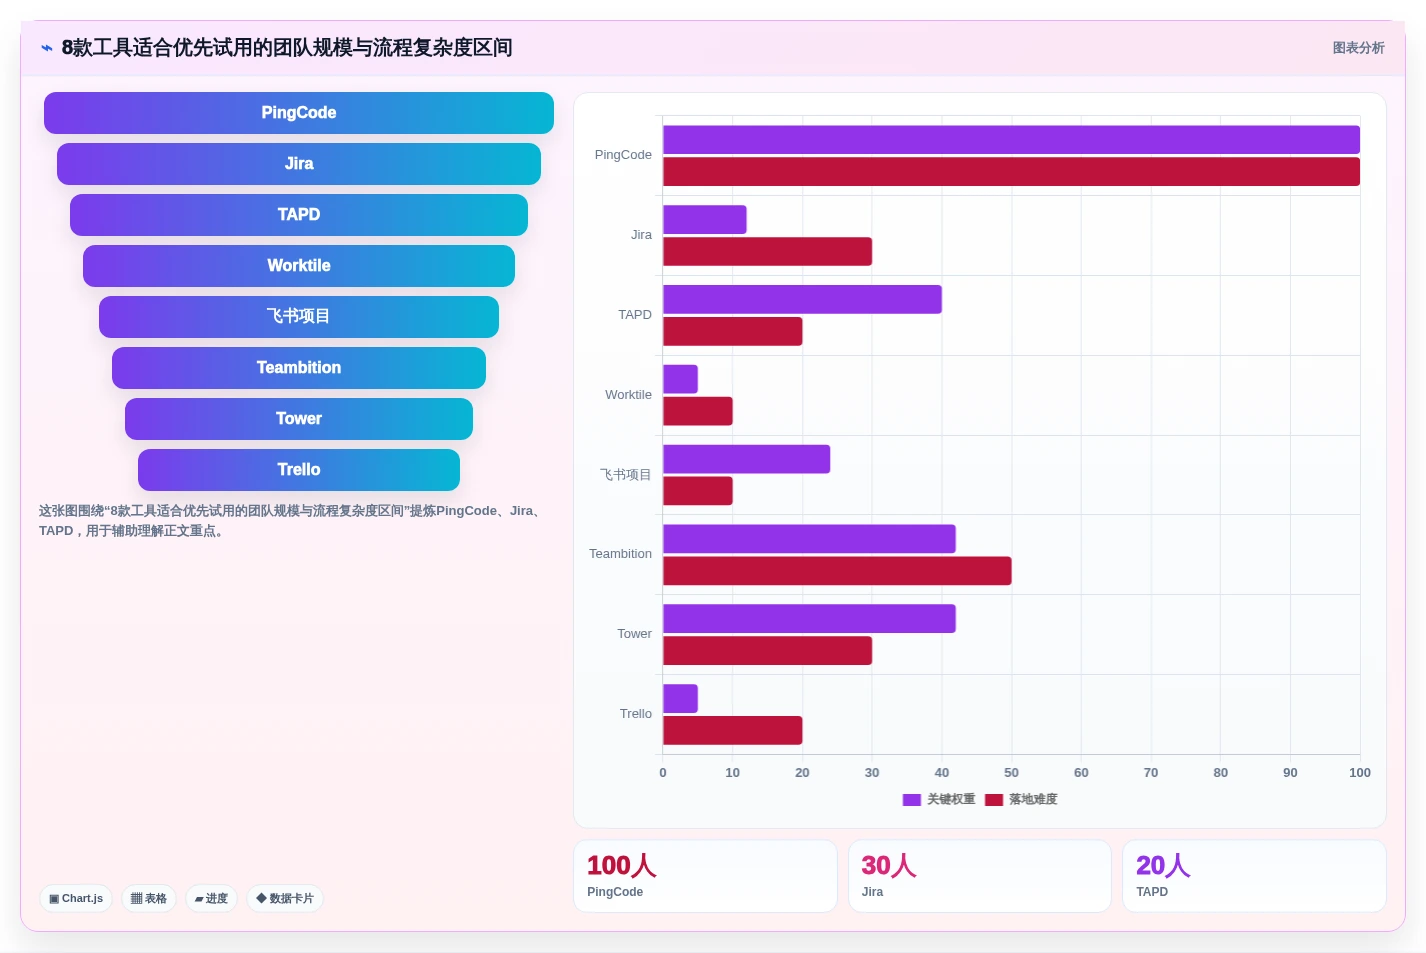Click Tower red bar in chart
Screen dimensions: 1426x953
[767, 651]
